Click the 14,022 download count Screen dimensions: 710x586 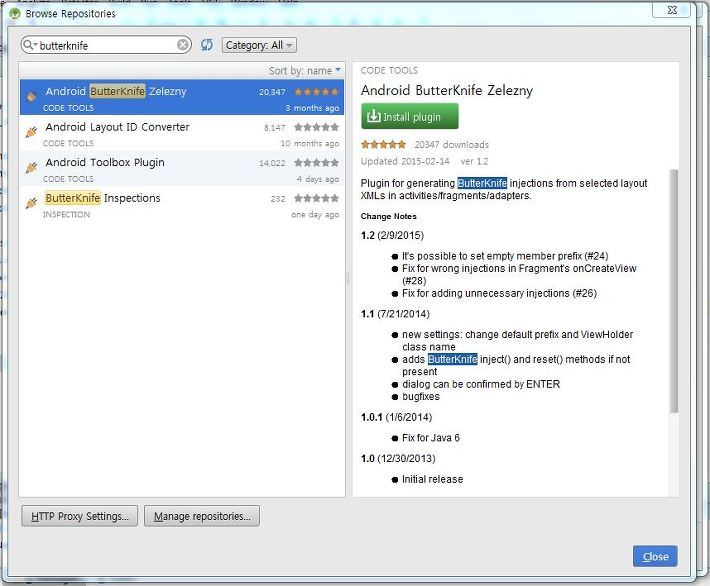[272, 163]
